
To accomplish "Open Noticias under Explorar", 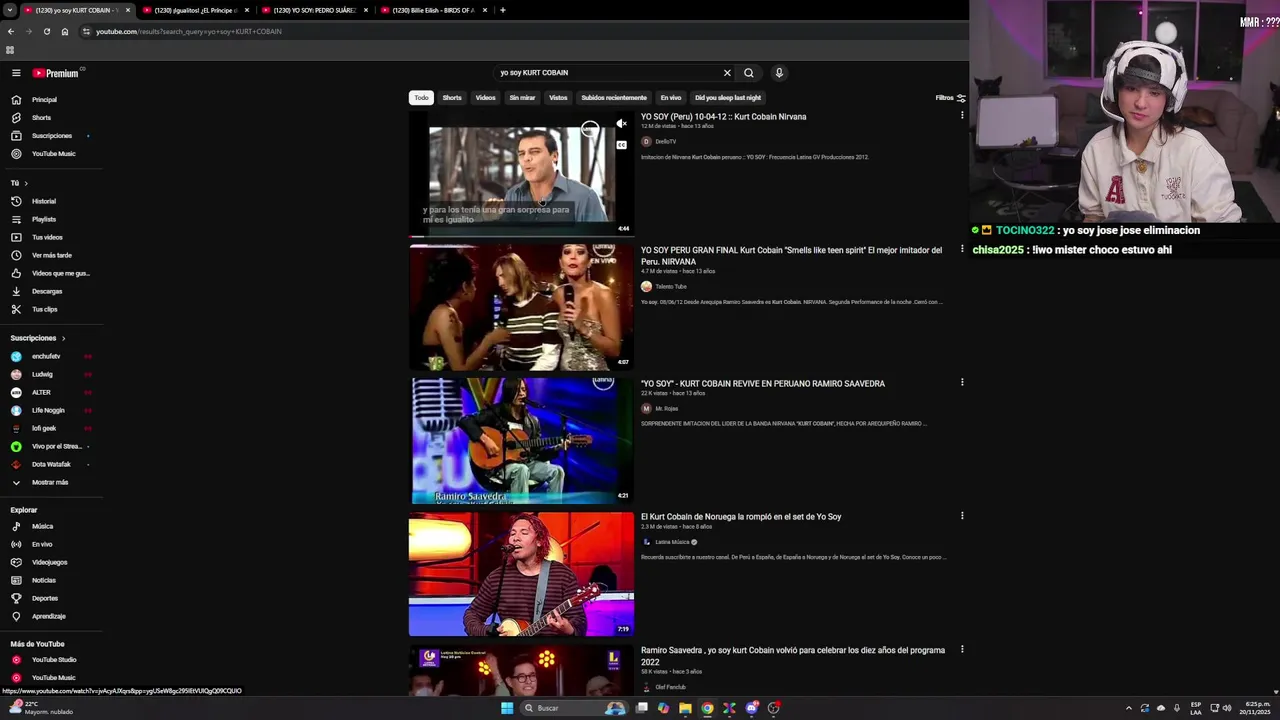I will point(45,580).
